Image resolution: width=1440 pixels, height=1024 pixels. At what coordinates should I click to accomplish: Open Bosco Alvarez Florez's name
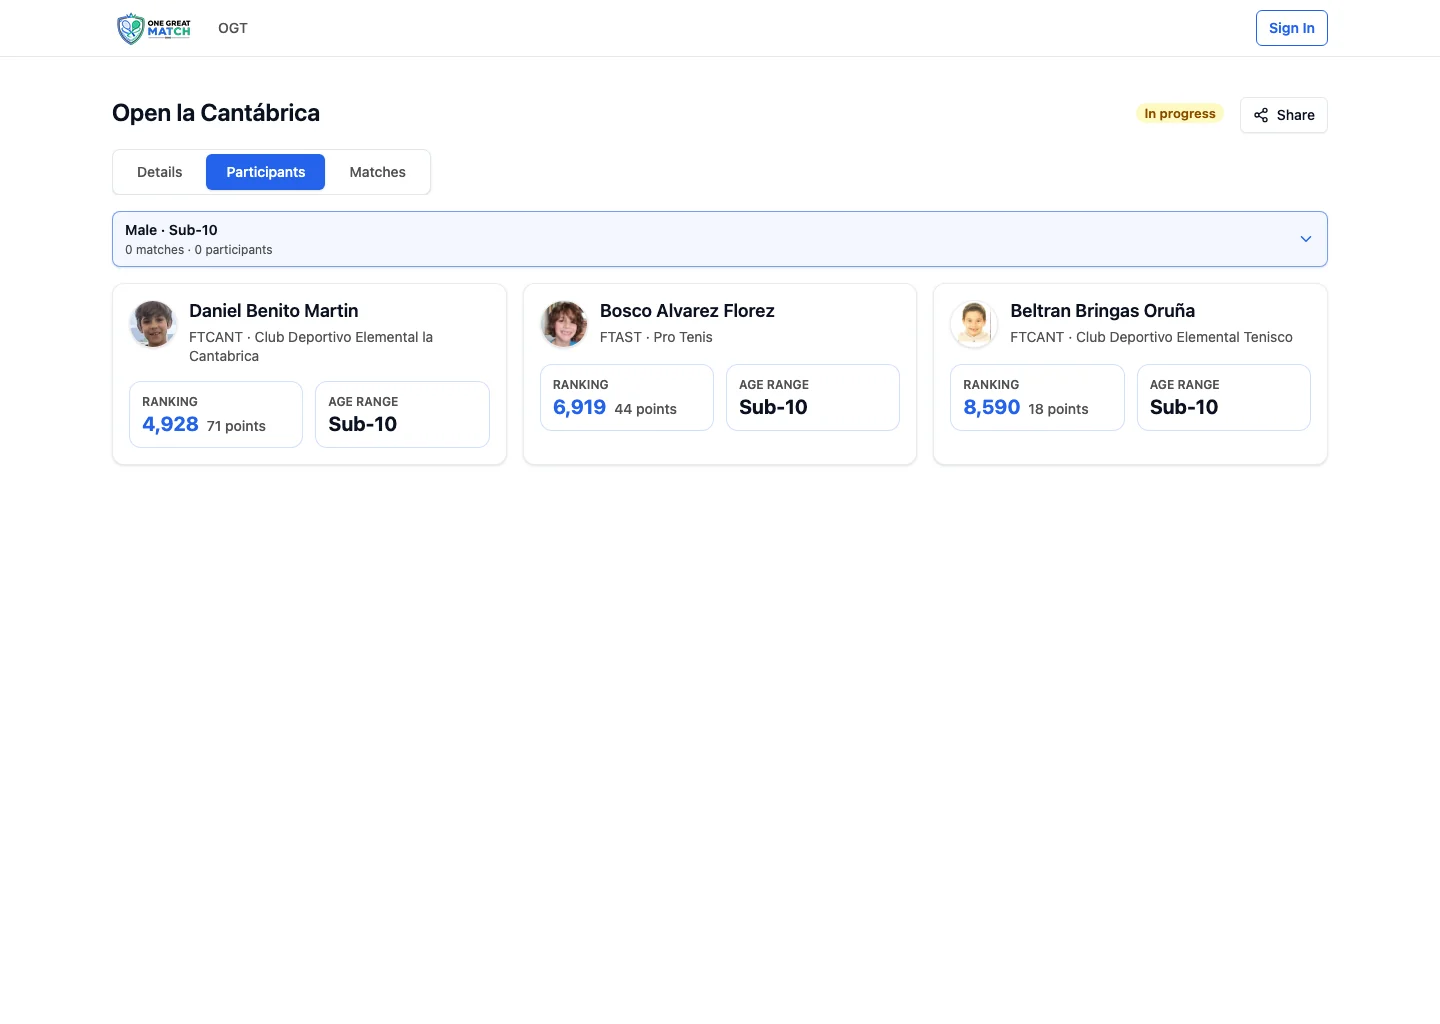pos(687,311)
